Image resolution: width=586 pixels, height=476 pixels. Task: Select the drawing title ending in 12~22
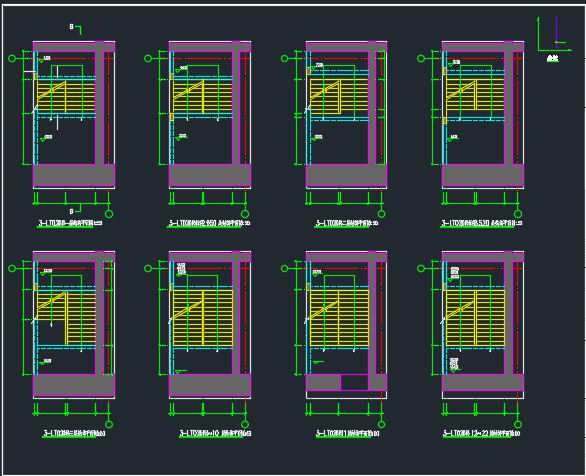[481, 433]
